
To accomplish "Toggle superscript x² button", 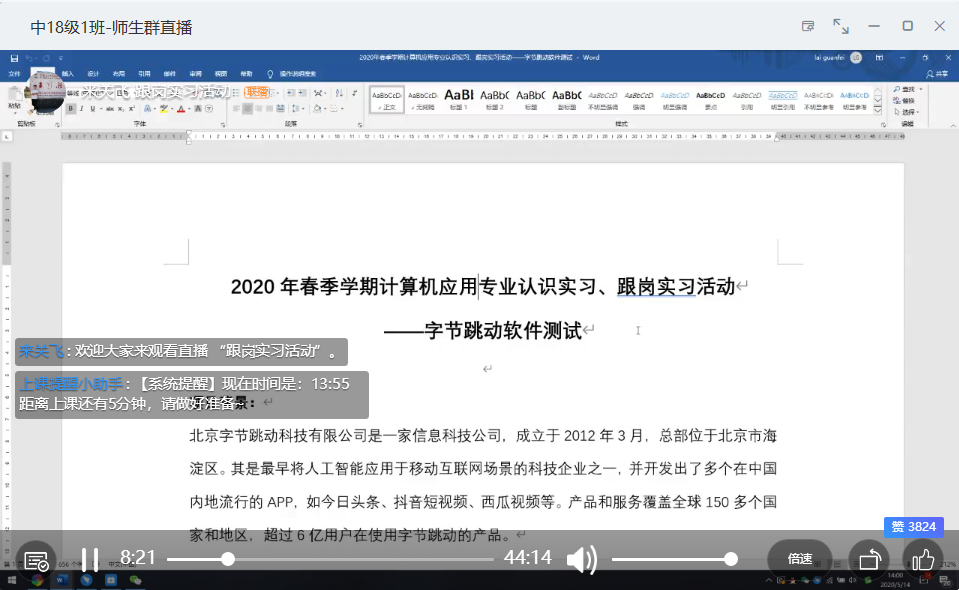I will [131, 109].
